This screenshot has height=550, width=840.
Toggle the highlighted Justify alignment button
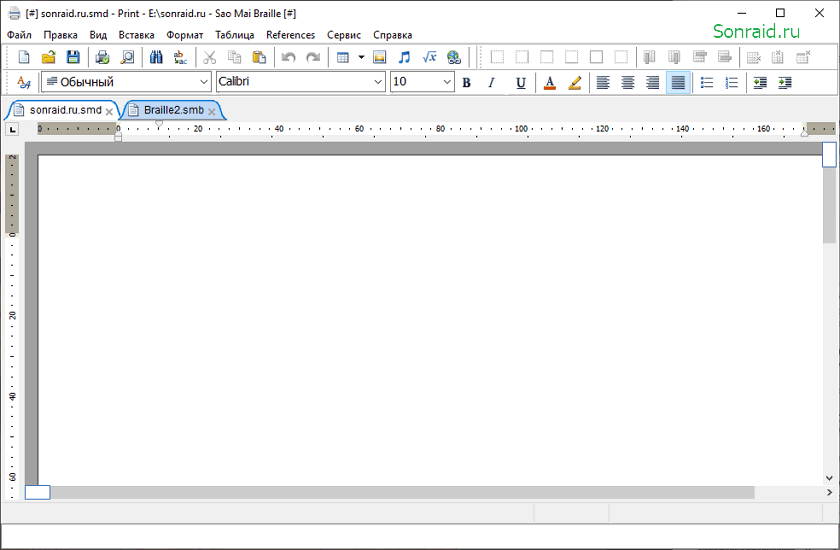pos(678,82)
